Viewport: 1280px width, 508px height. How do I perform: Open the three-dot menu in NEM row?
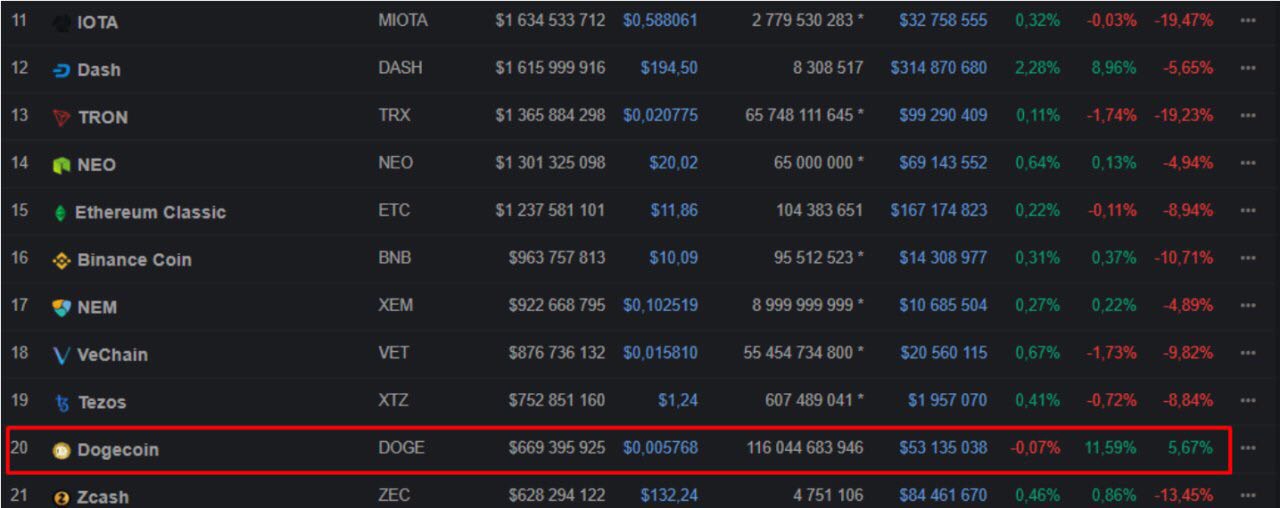1247,305
